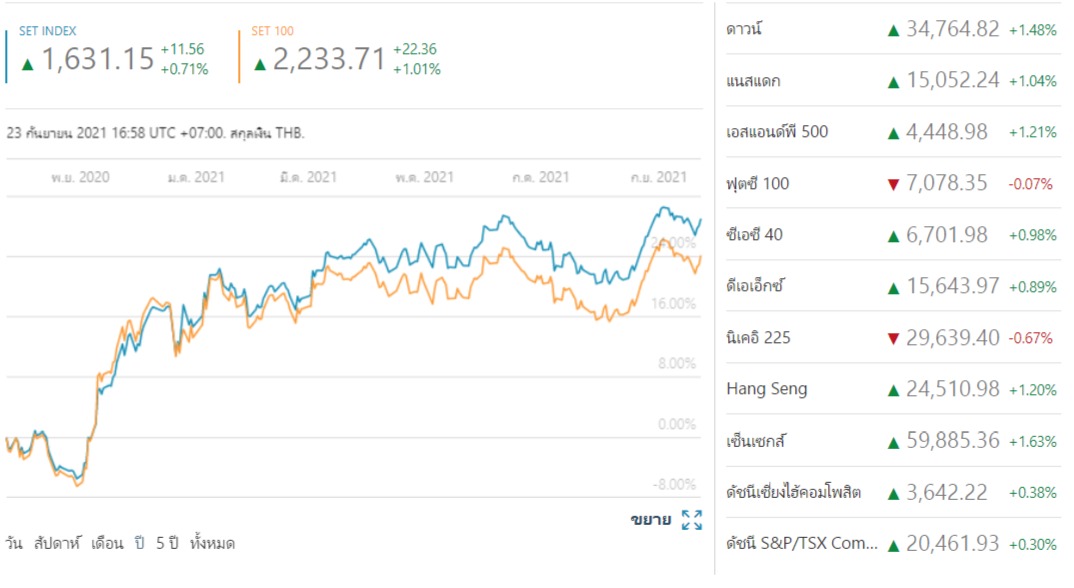Click the green up arrow beside SET INDEX

tap(28, 64)
